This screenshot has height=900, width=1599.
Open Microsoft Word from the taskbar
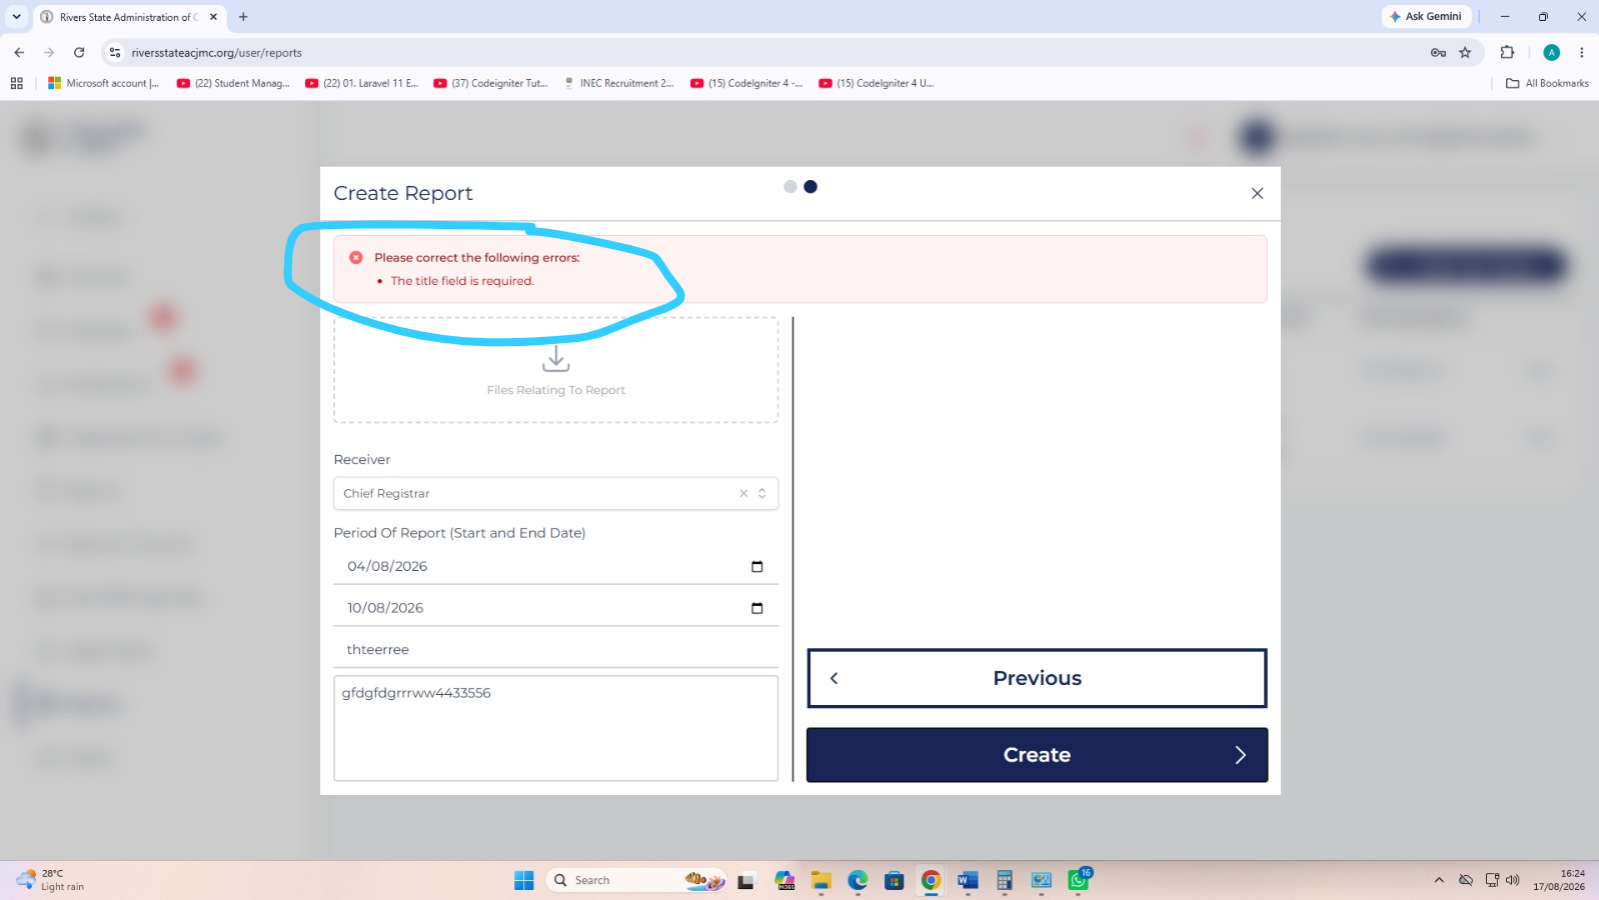coord(967,880)
